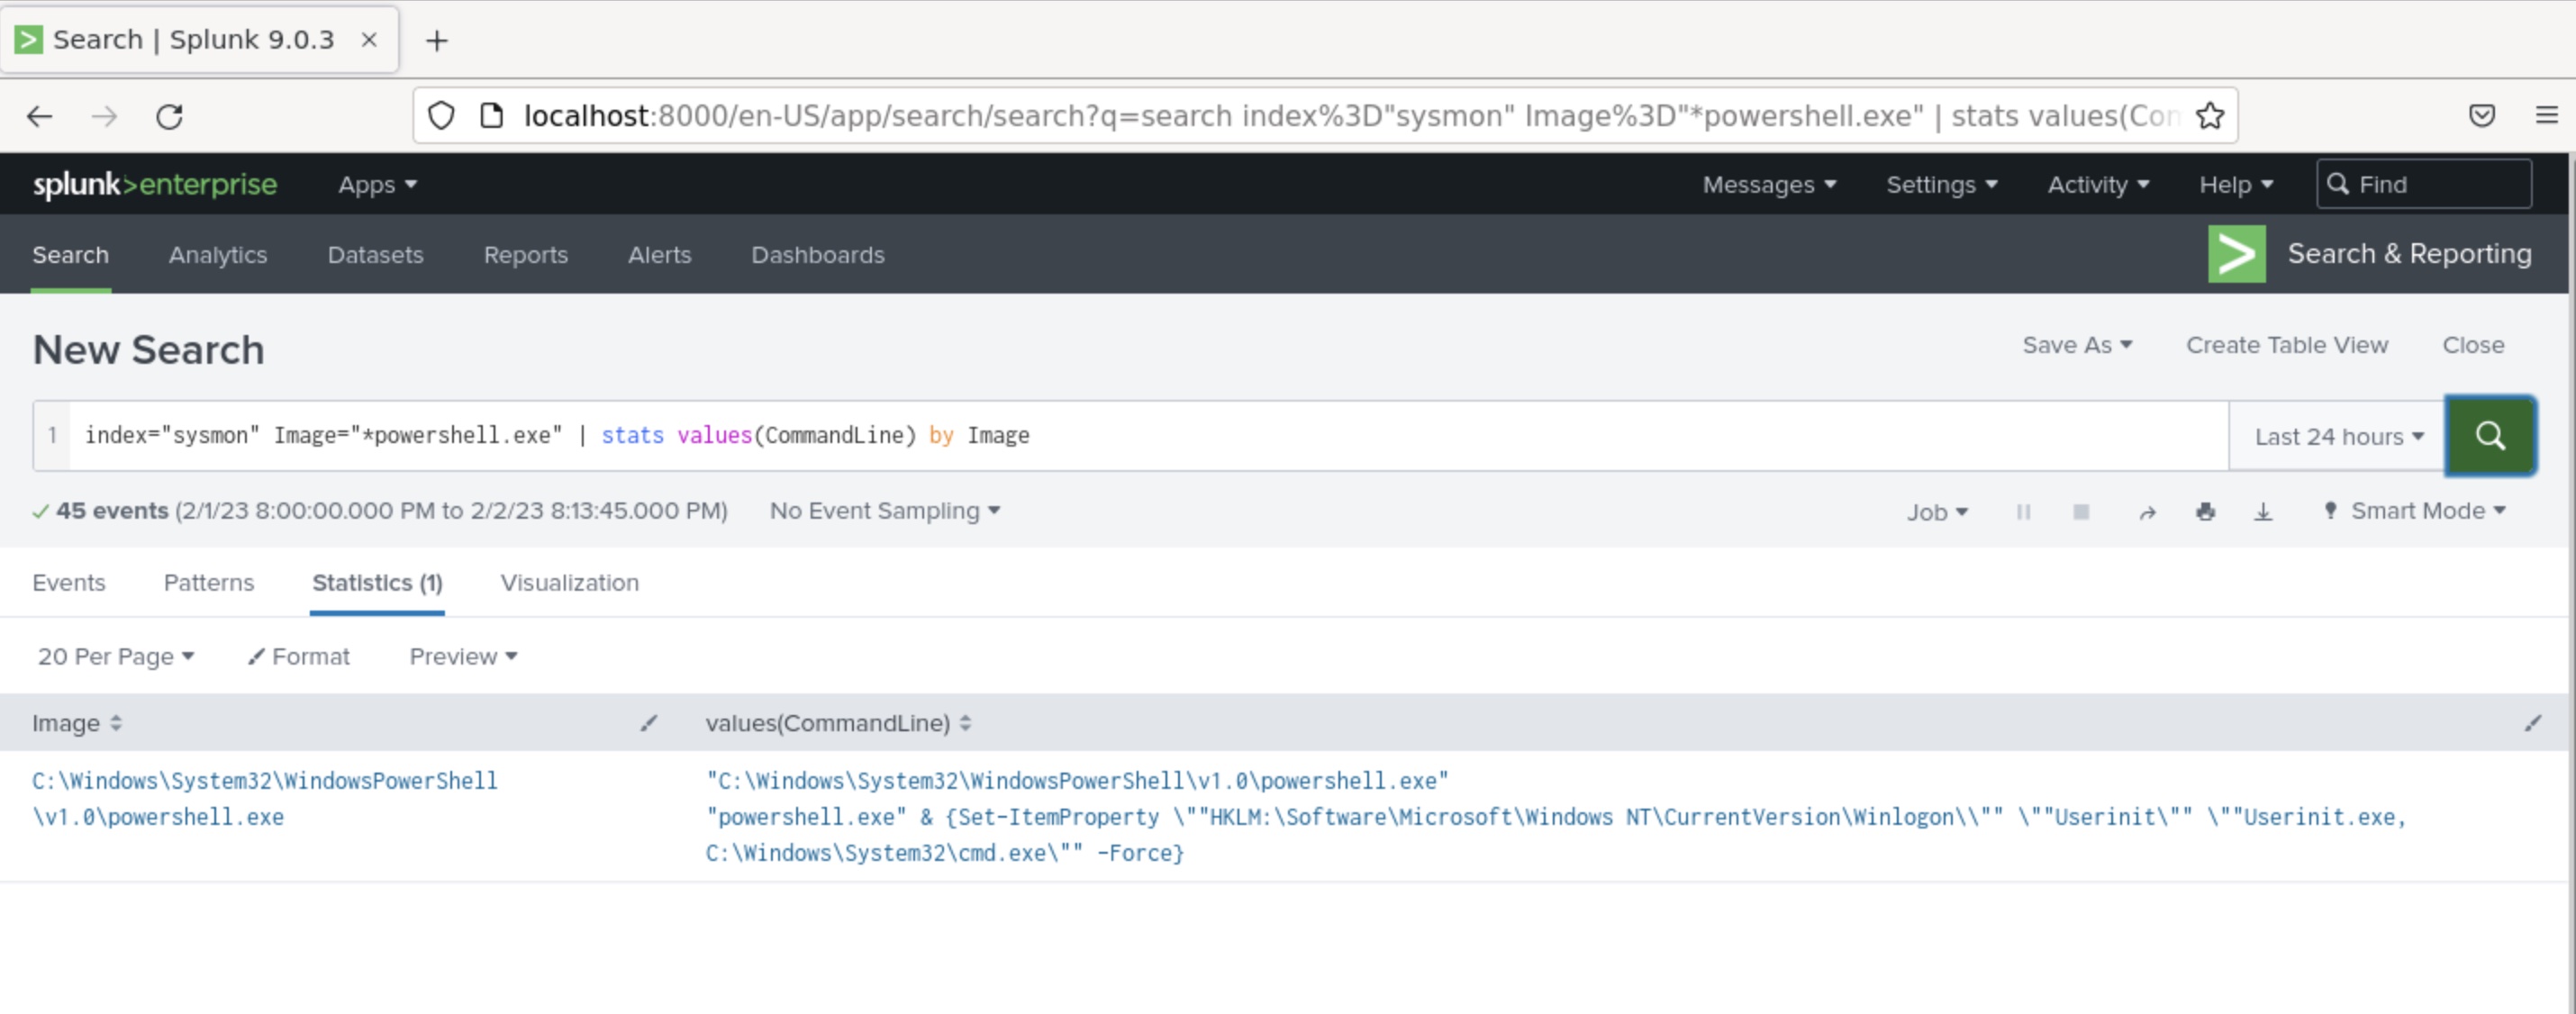Open a new browser tab
The image size is (2576, 1014).
click(436, 40)
